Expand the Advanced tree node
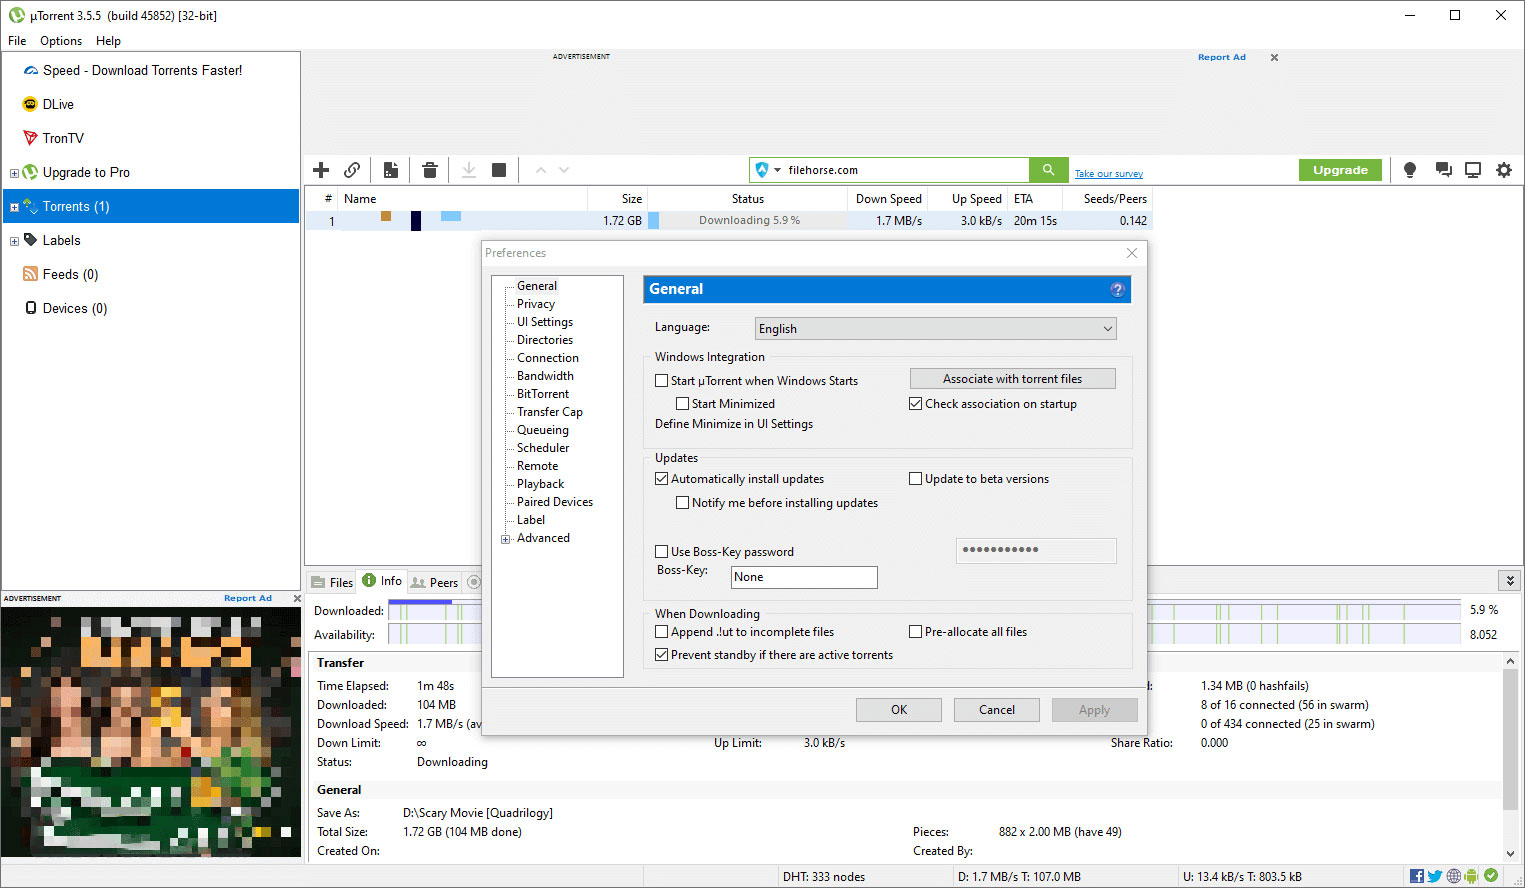Viewport: 1525px width, 888px height. (506, 539)
